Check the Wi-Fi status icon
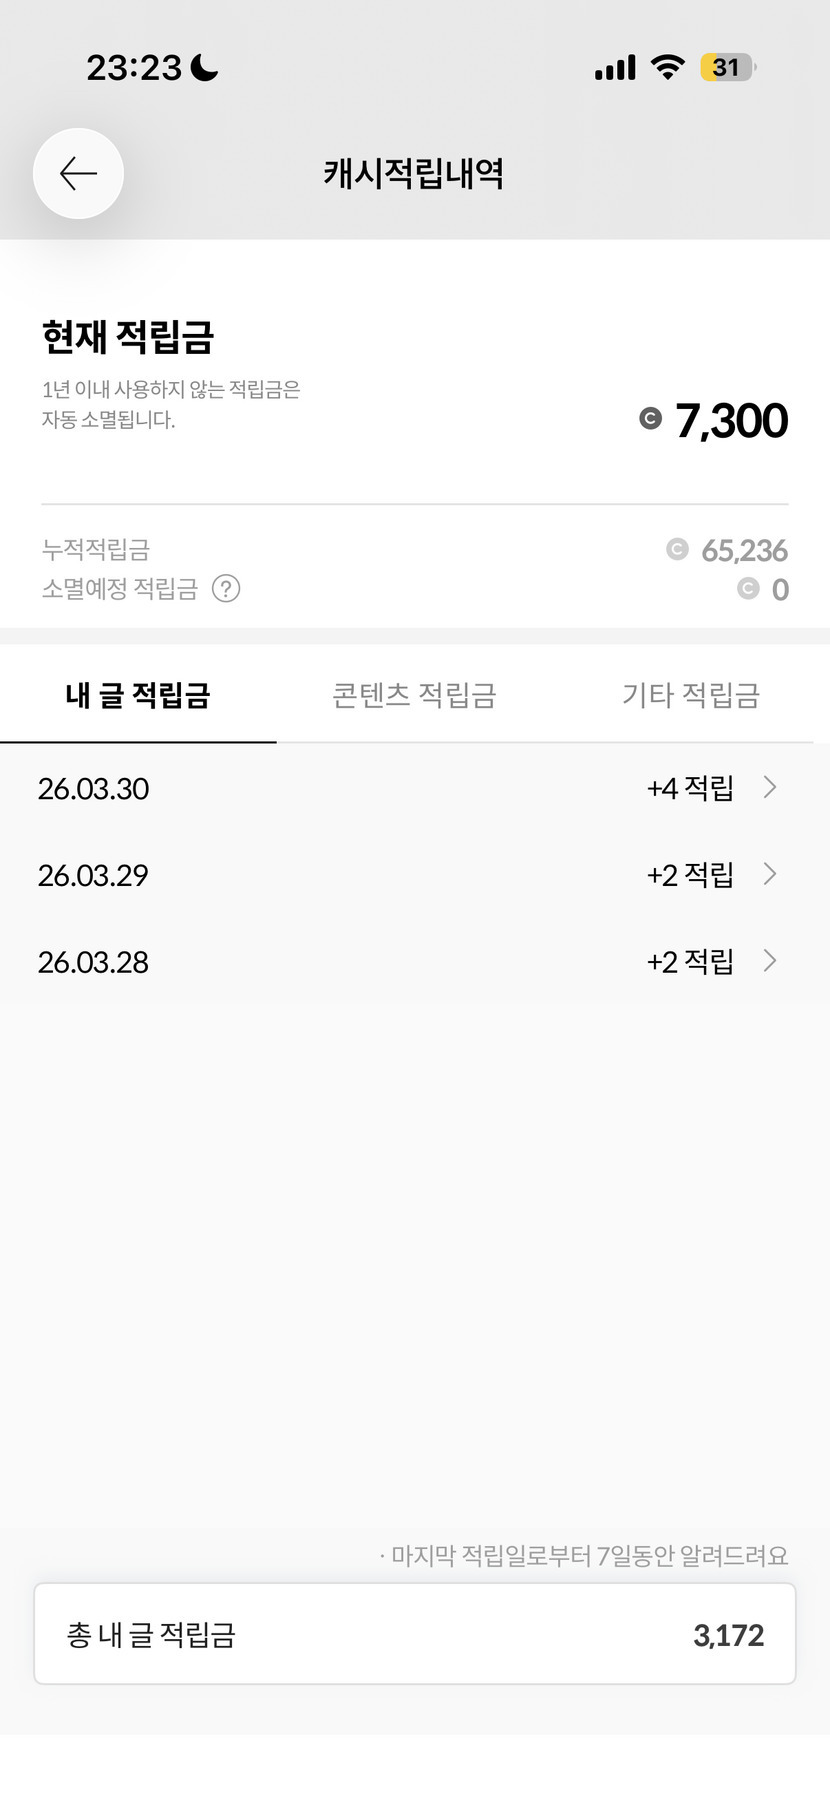The image size is (830, 1805). pos(667,67)
